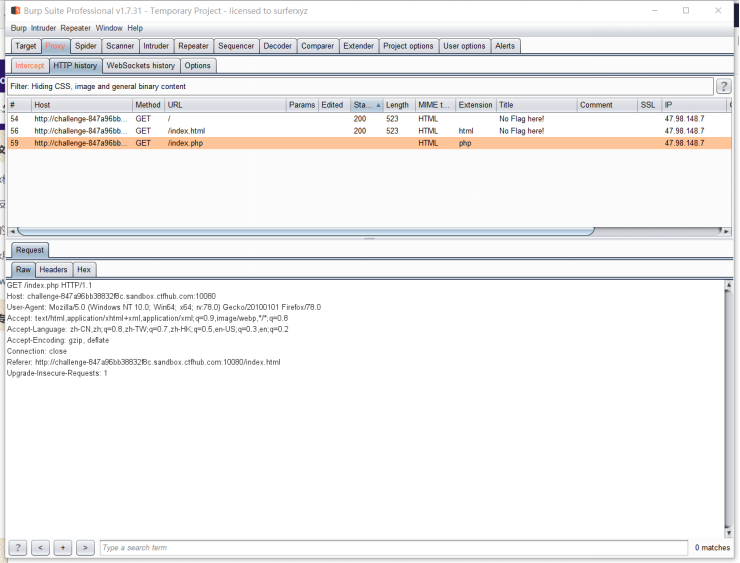Screen dimensions: 740x563
Task: Select the Request tab
Action: click(30, 250)
